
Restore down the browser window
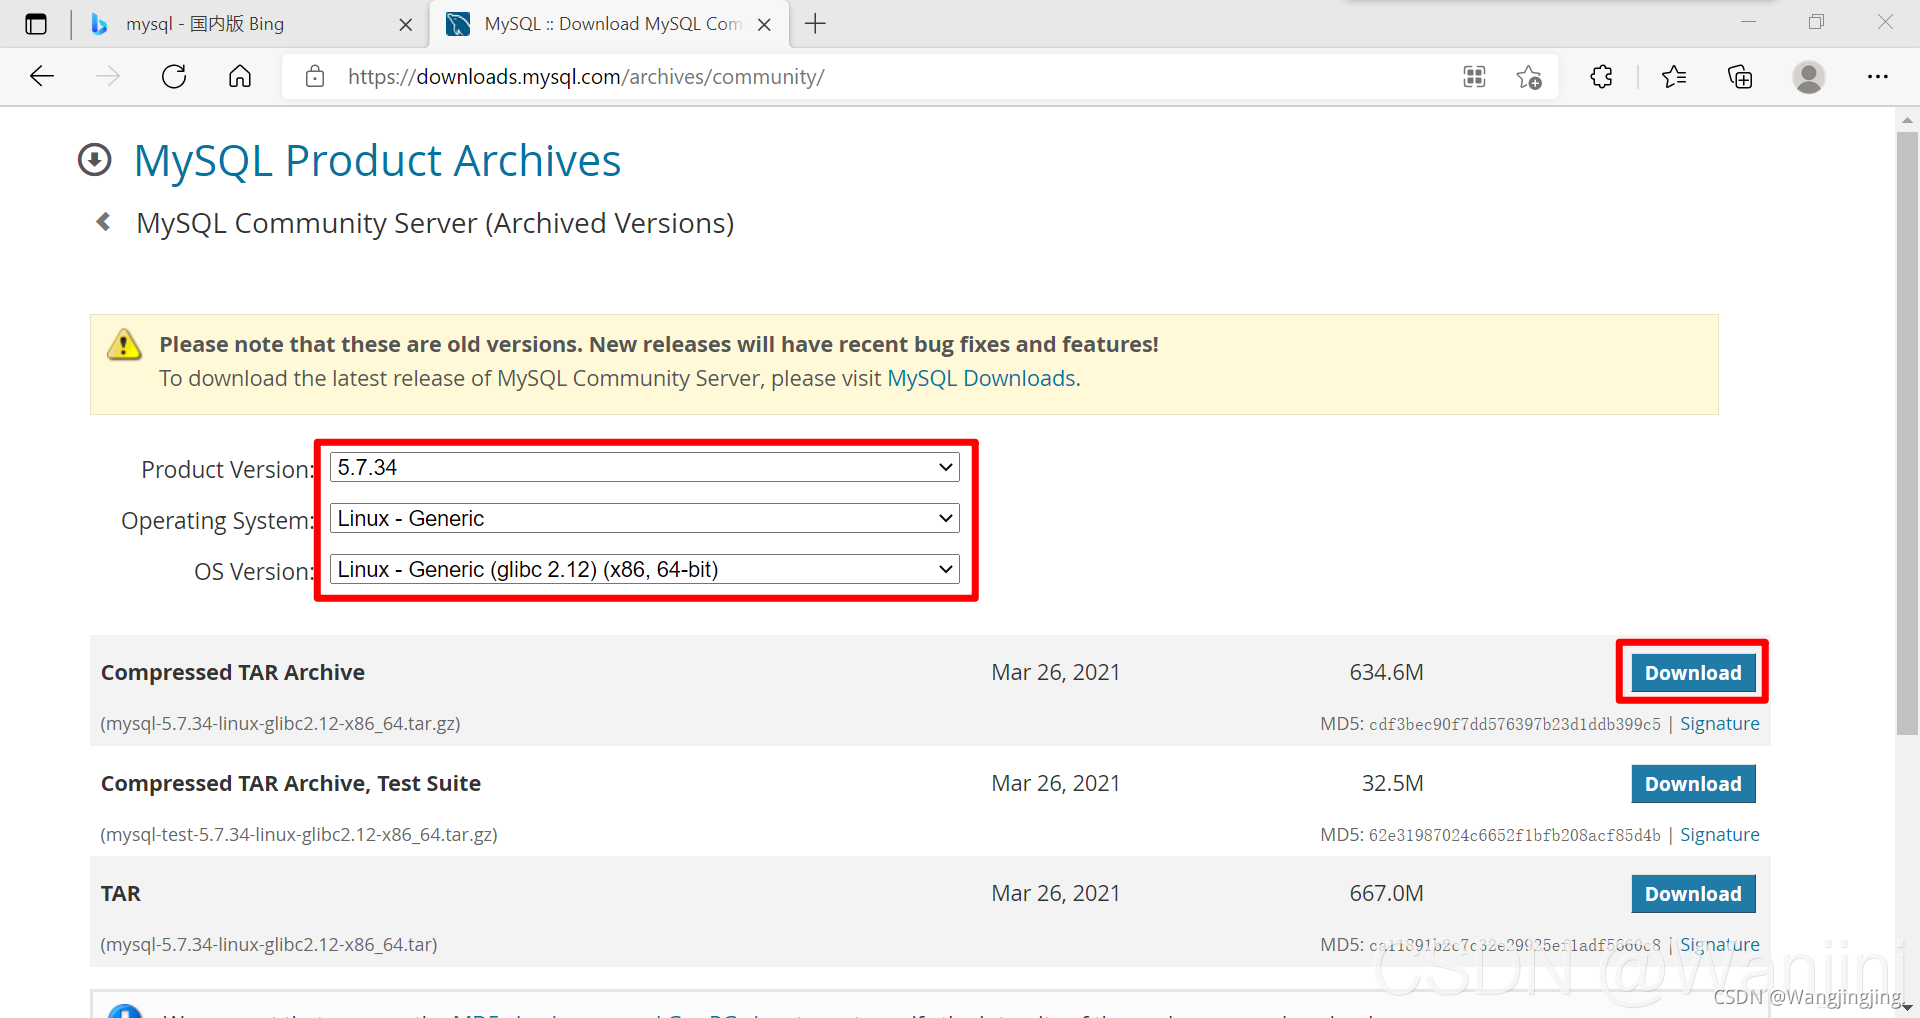click(x=1816, y=22)
